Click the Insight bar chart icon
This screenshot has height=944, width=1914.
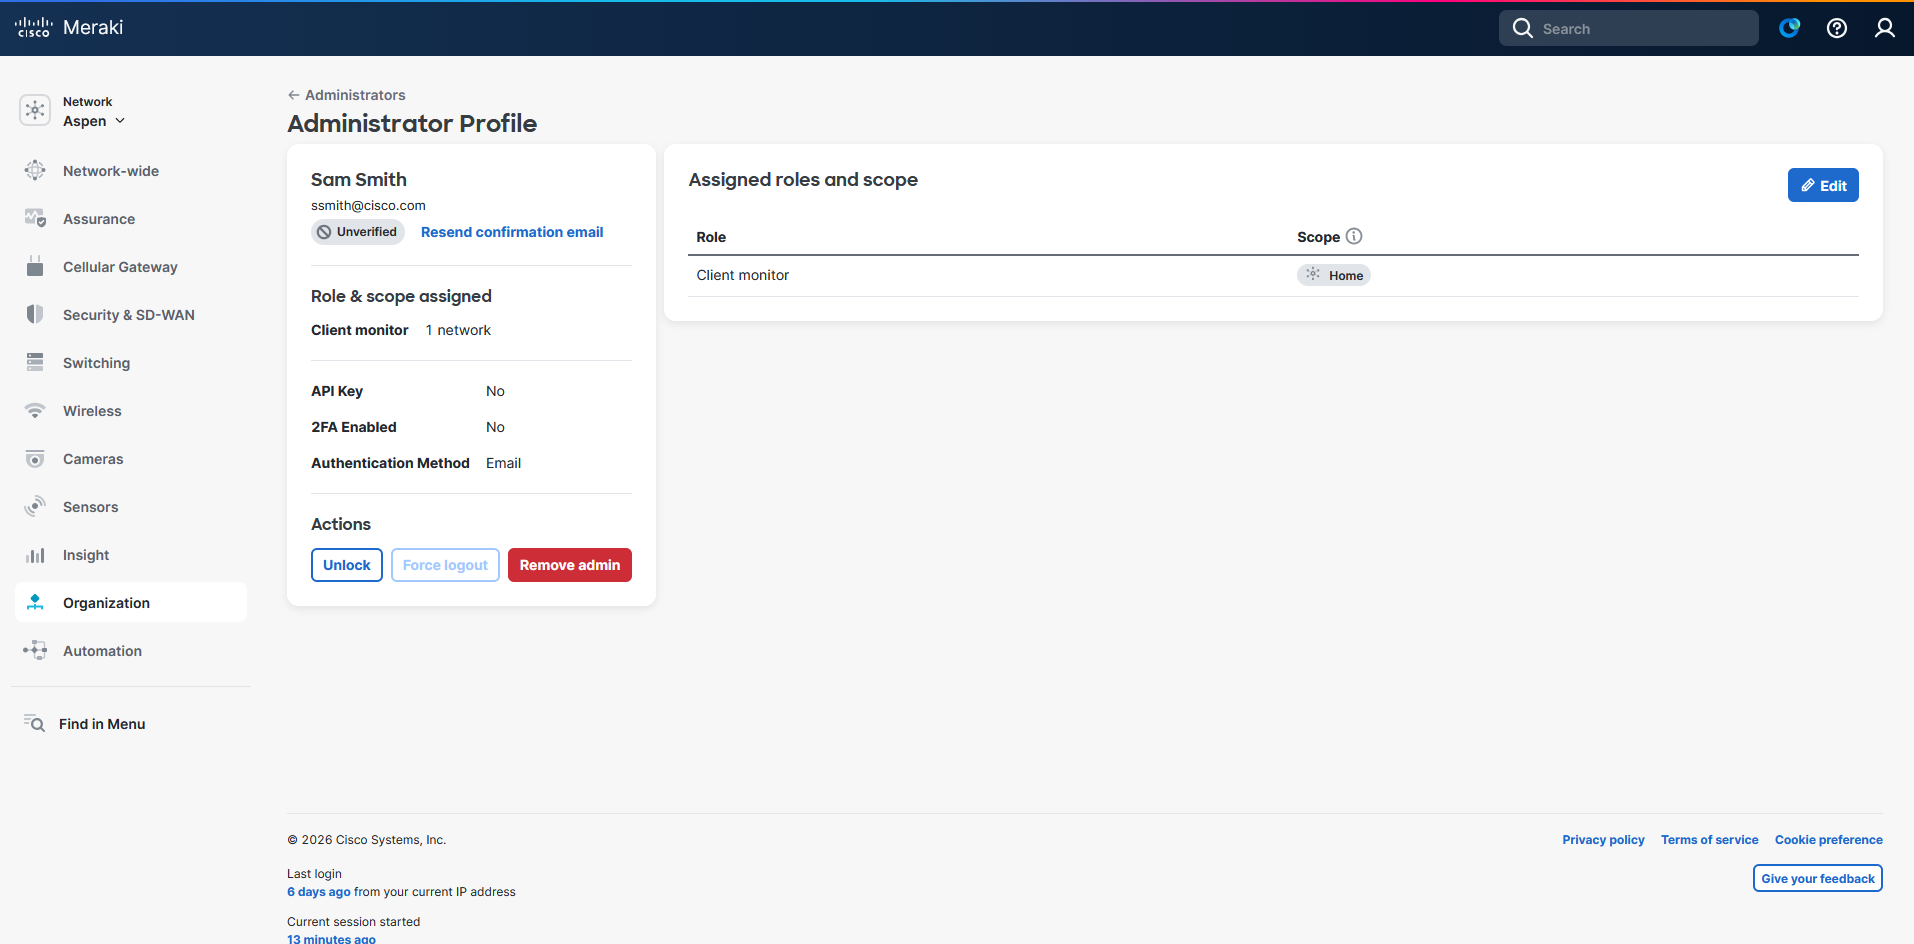pyautogui.click(x=35, y=555)
